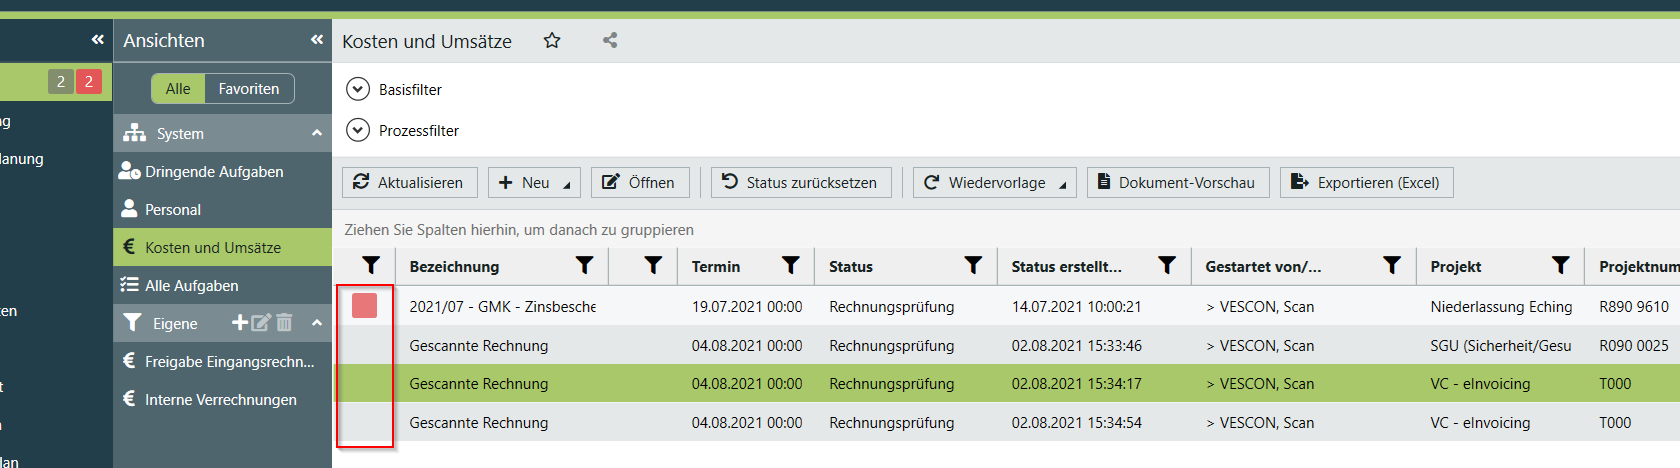Open filter for the Termin column
This screenshot has width=1680, height=468.
pos(791,266)
